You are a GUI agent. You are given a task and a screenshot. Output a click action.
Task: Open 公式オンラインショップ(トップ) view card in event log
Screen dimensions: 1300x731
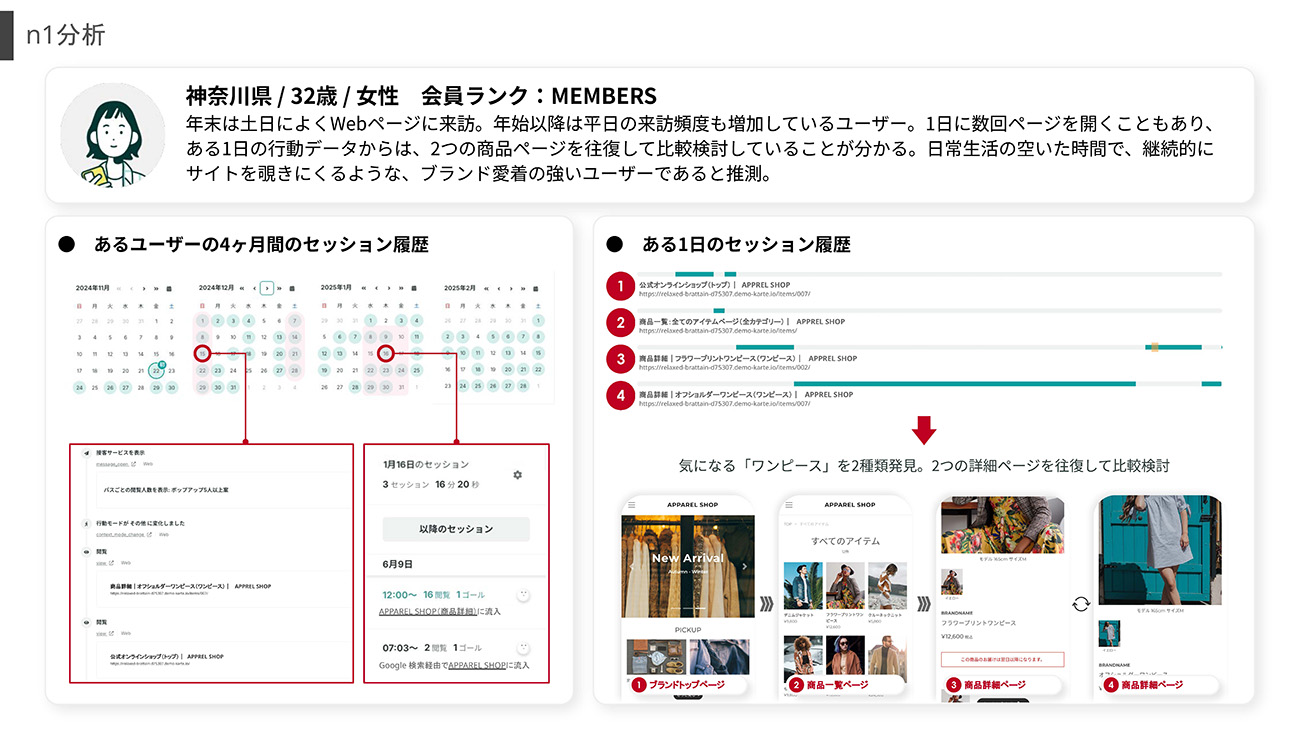pos(224,660)
